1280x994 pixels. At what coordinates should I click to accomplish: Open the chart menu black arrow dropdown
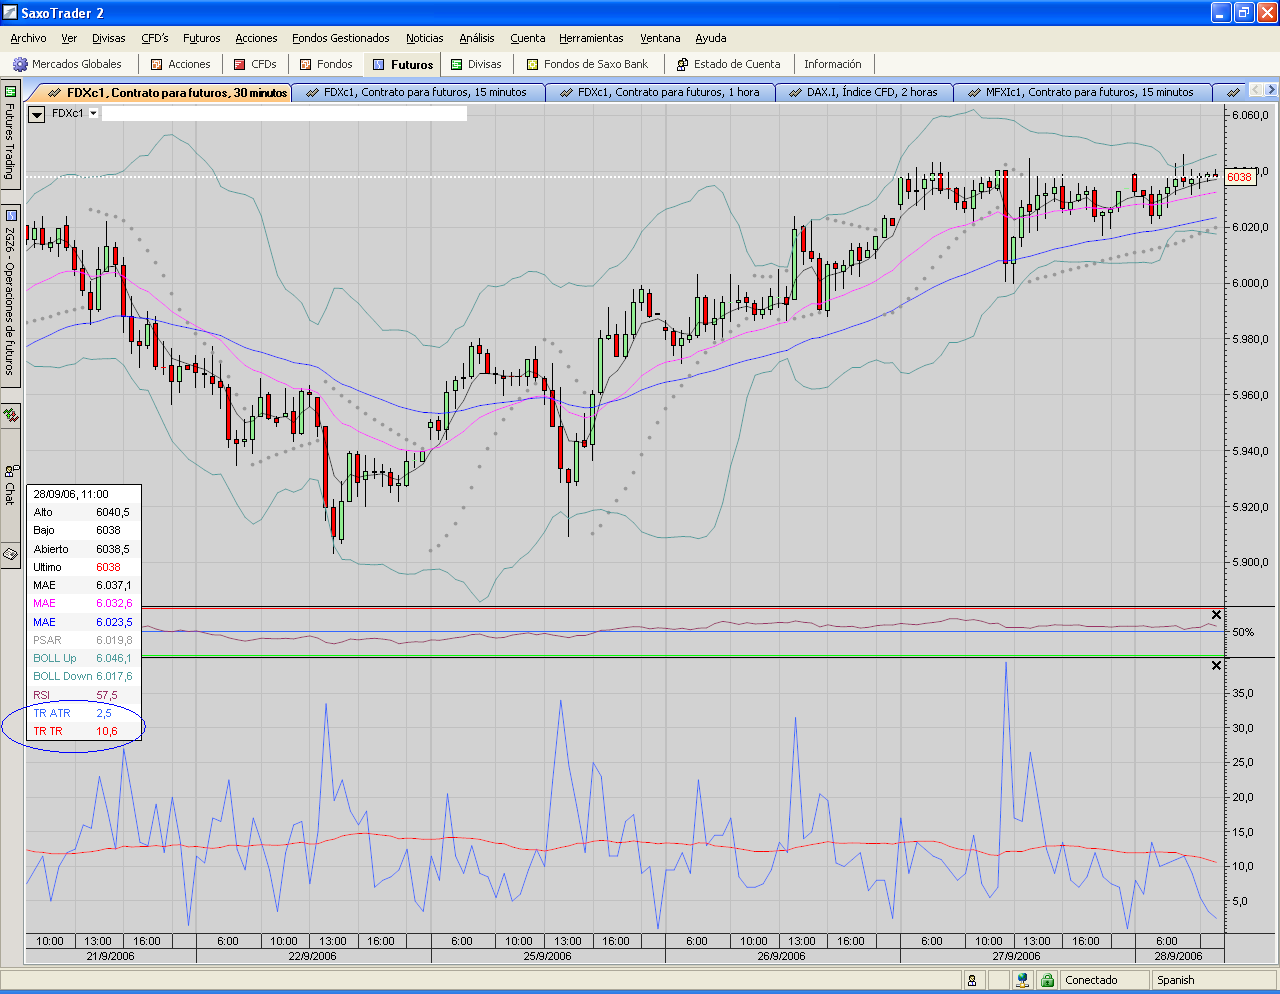[37, 114]
